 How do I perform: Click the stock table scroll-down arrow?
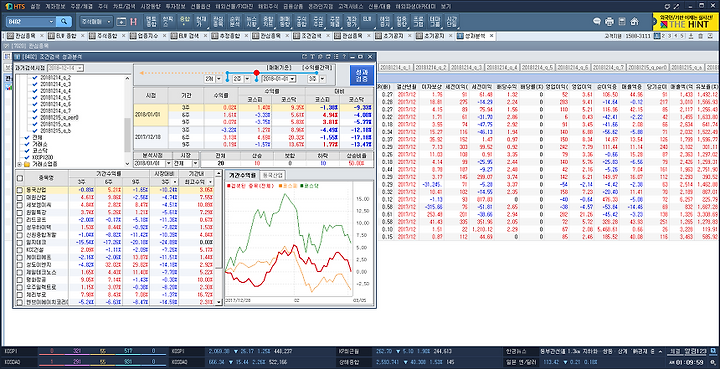[219, 303]
